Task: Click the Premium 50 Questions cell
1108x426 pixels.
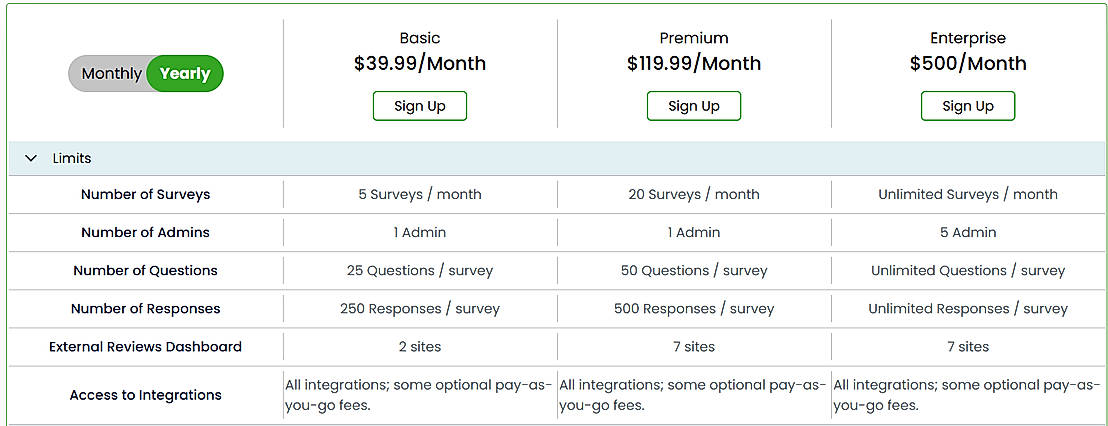Action: point(694,270)
